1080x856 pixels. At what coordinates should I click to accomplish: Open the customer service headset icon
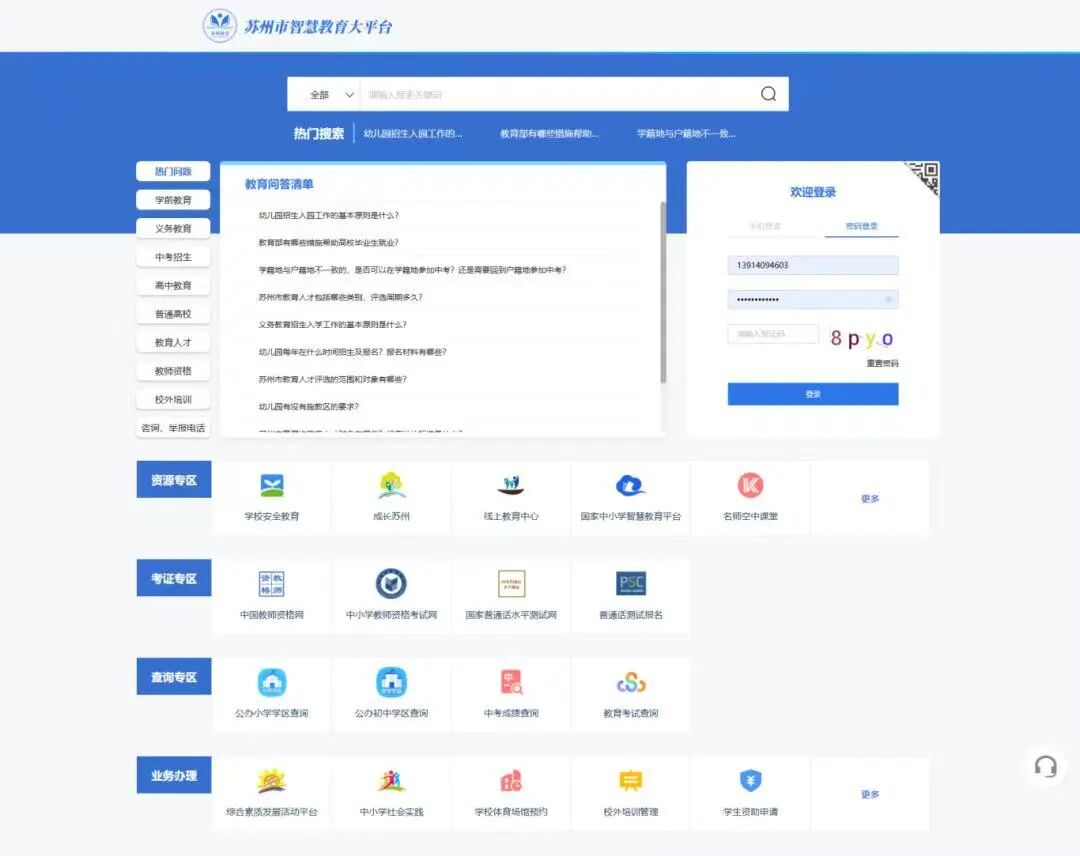[1046, 767]
